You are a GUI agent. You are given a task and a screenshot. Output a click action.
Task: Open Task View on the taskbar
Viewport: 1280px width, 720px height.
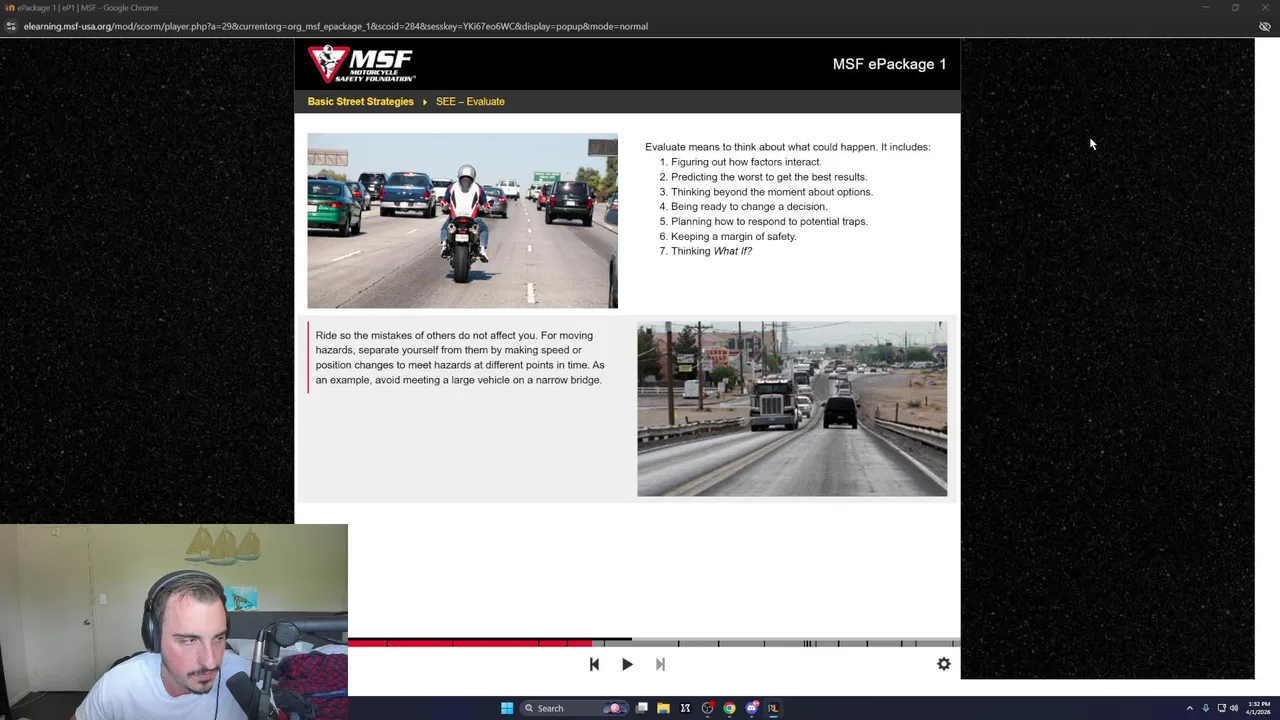point(642,708)
